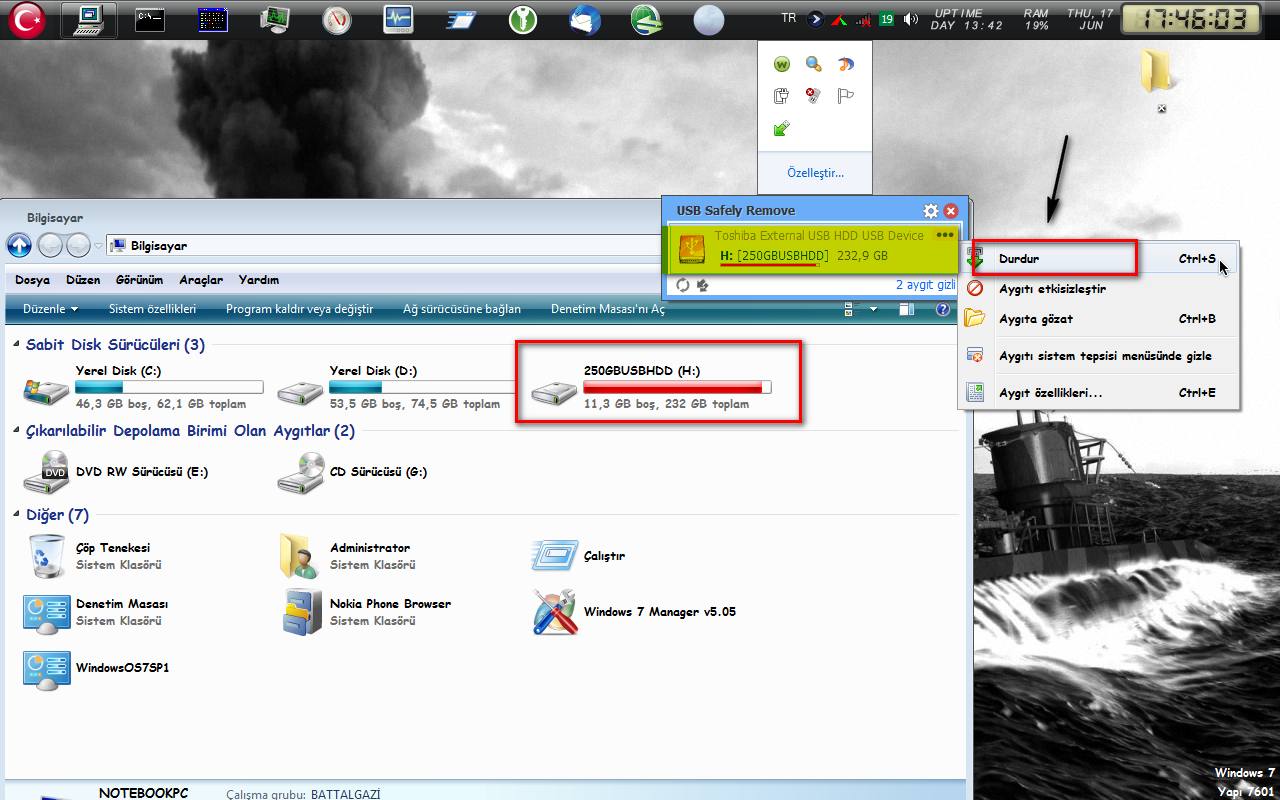Screen dimensions: 1280x800
Task: Open the green 19 tray icon
Action: (x=887, y=19)
